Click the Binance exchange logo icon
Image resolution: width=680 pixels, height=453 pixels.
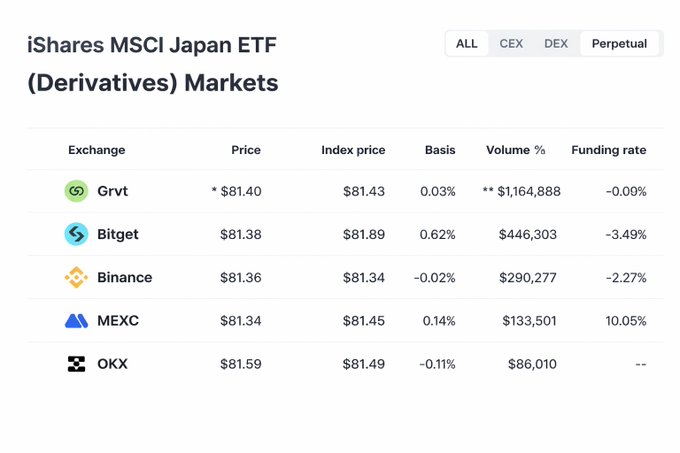(76, 277)
